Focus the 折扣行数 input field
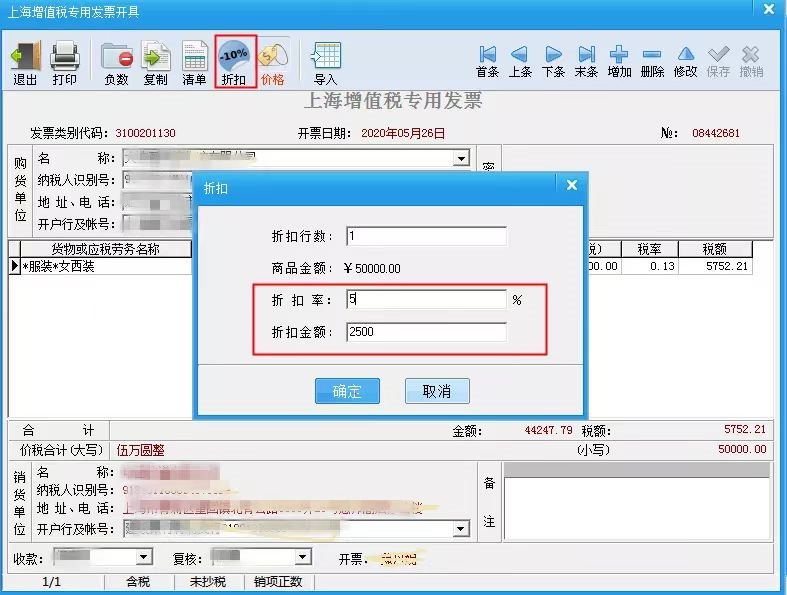 (x=426, y=236)
